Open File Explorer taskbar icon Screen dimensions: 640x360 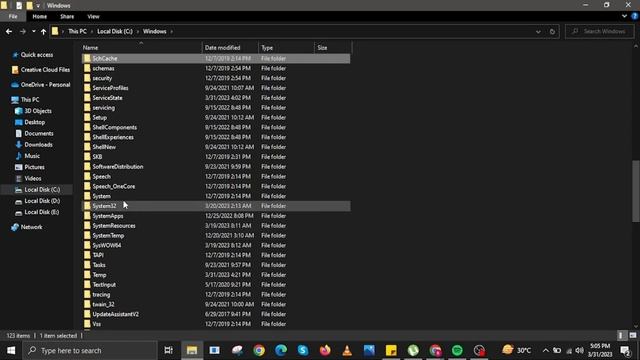coord(192,351)
